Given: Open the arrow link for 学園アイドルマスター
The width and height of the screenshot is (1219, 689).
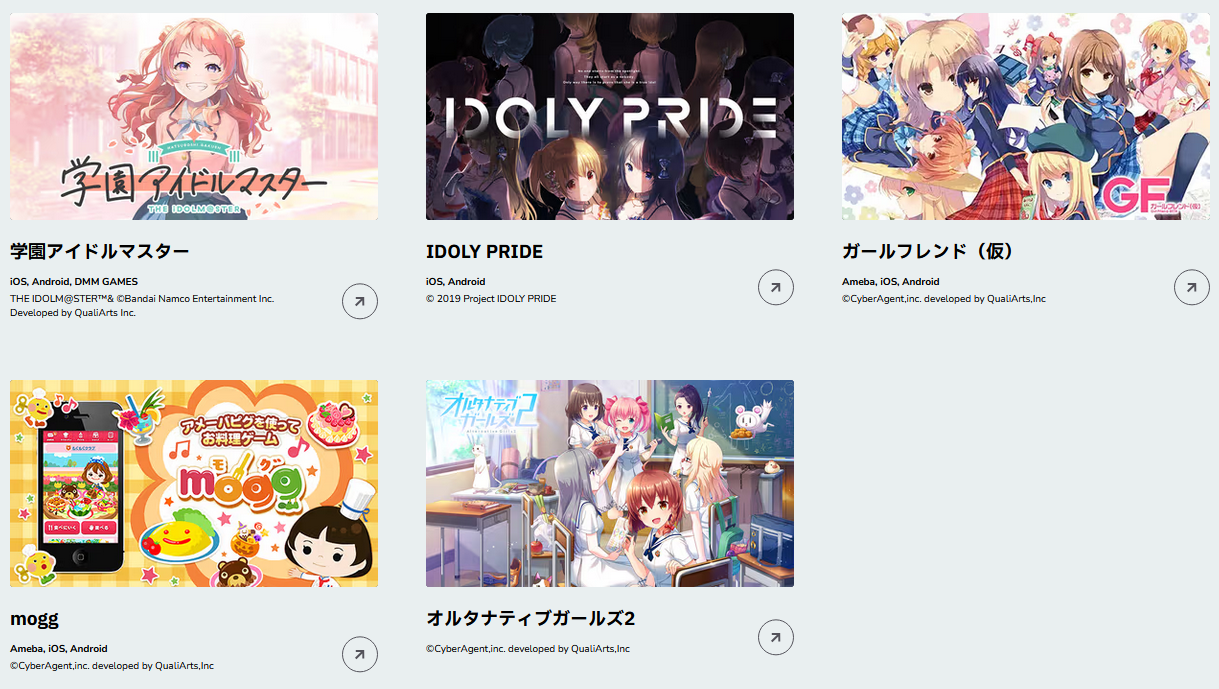Looking at the screenshot, I should pos(360,301).
